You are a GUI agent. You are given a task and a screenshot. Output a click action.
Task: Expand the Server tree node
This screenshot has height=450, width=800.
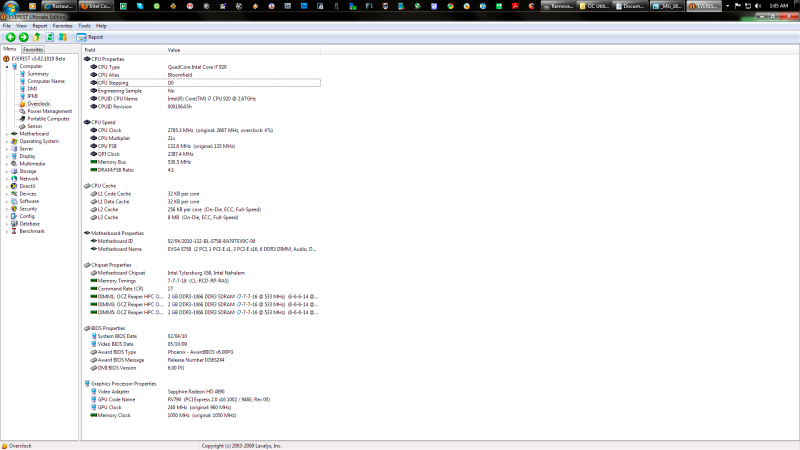pyautogui.click(x=7, y=149)
